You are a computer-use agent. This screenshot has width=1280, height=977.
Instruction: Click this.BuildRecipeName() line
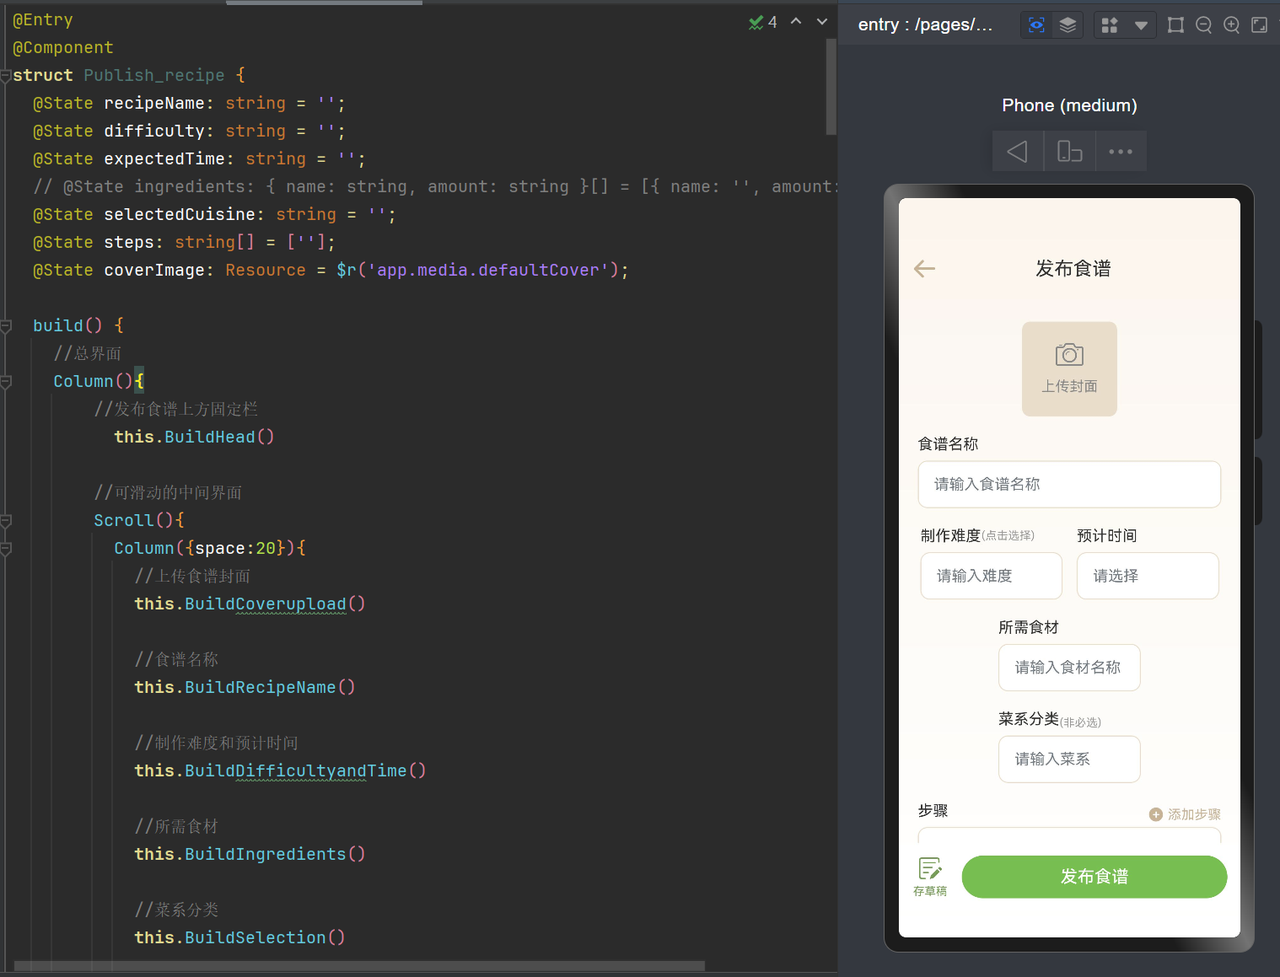point(245,687)
